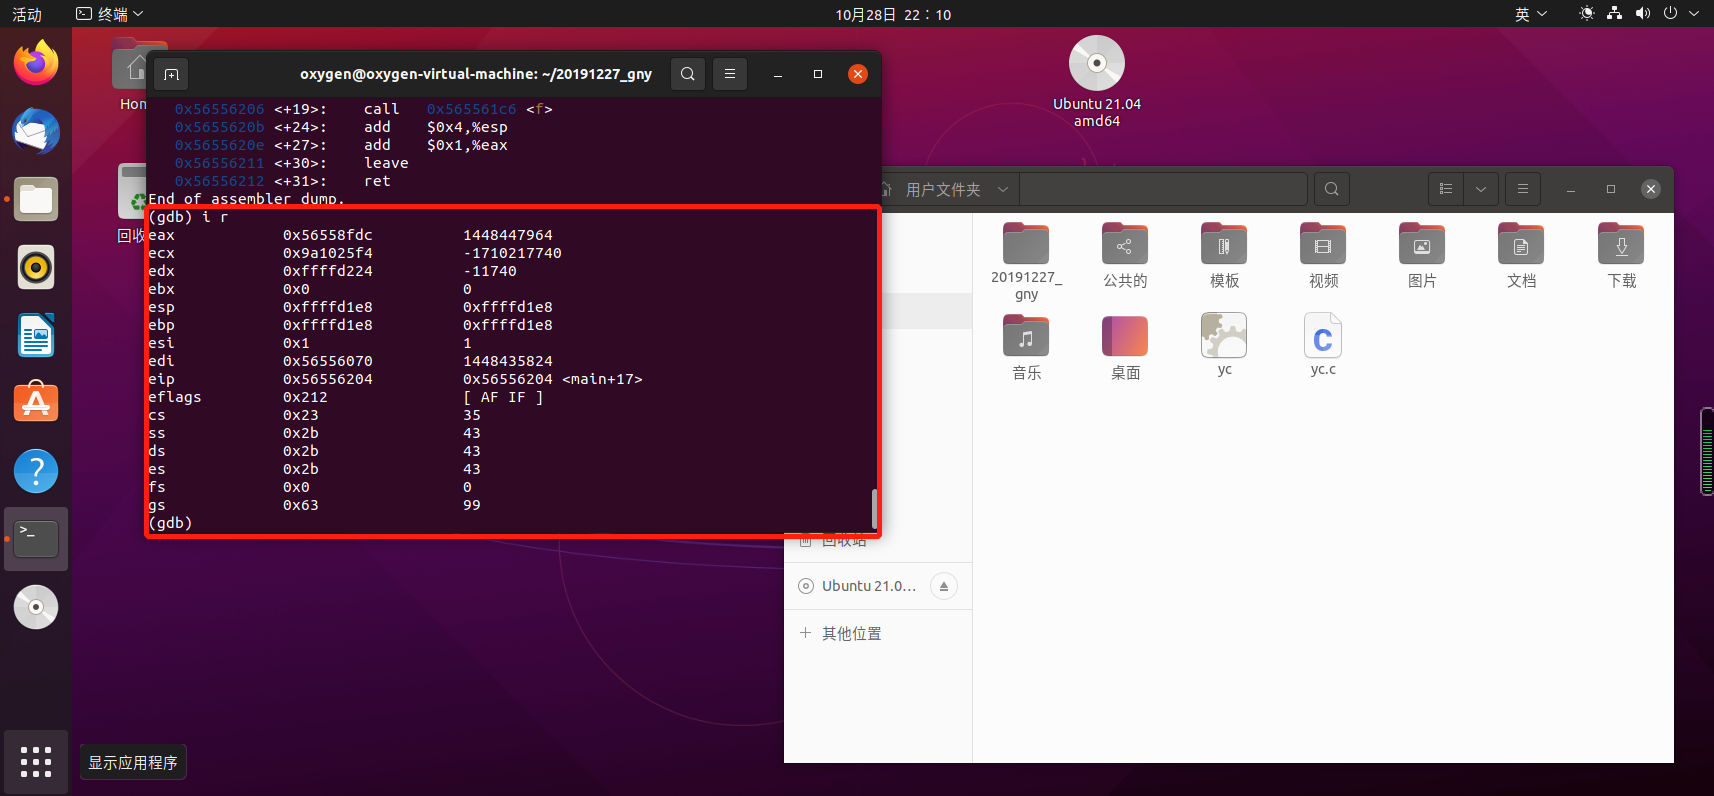Maximize the terminal window
This screenshot has width=1714, height=796.
[818, 74]
